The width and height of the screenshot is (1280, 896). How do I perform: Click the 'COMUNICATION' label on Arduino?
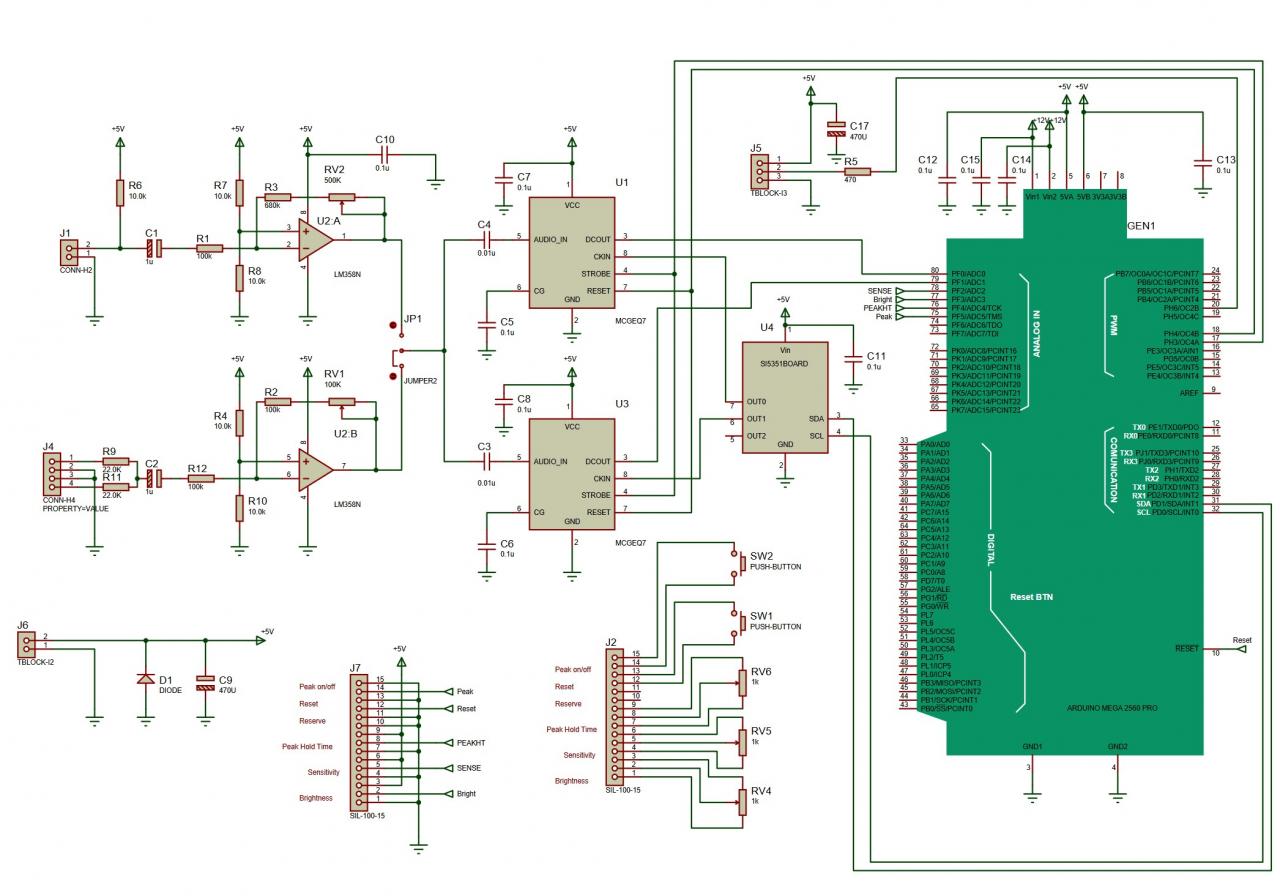point(1111,468)
